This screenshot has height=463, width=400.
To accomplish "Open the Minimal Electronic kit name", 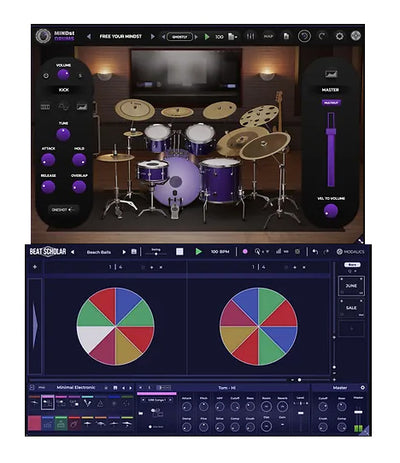I will (x=76, y=388).
